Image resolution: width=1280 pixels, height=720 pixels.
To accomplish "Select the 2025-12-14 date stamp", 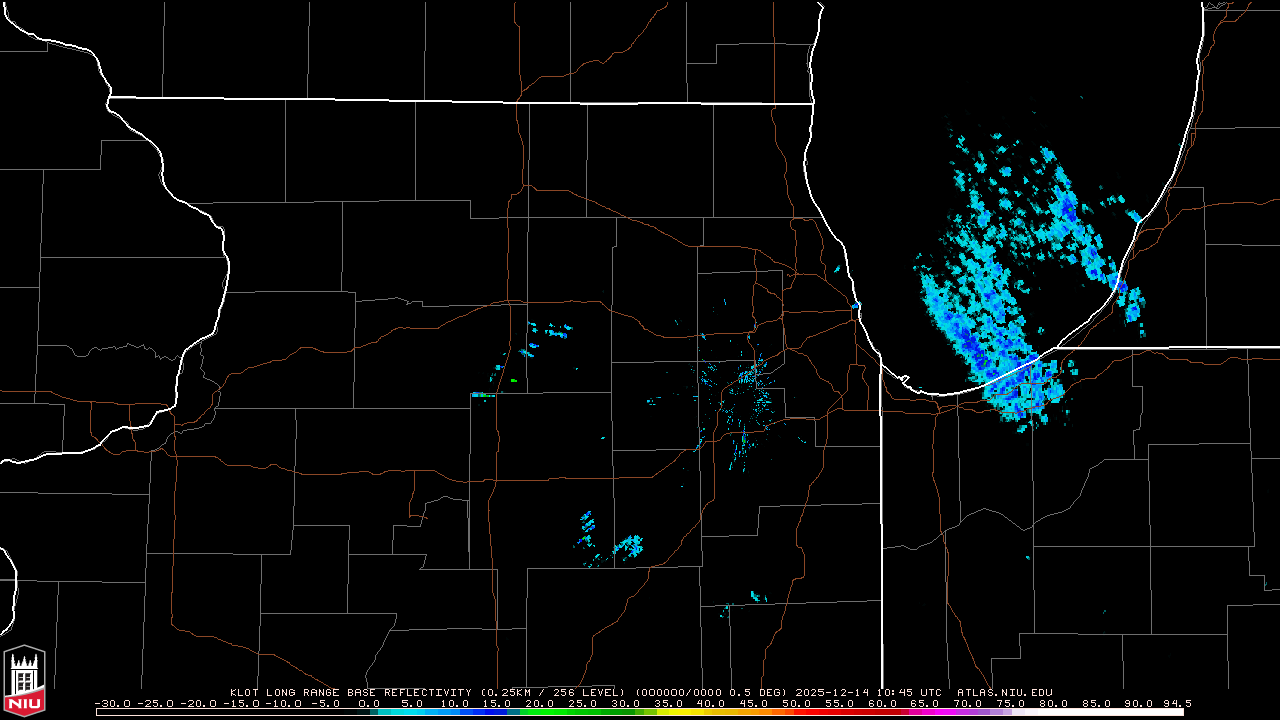I will pyautogui.click(x=836, y=692).
